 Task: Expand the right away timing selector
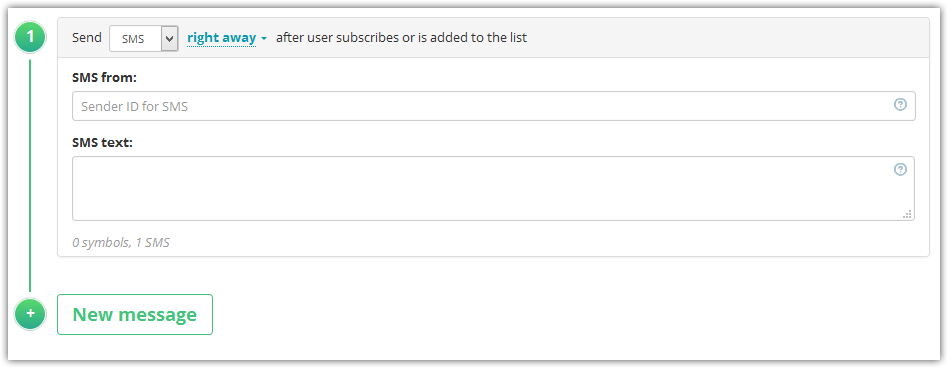(x=227, y=38)
